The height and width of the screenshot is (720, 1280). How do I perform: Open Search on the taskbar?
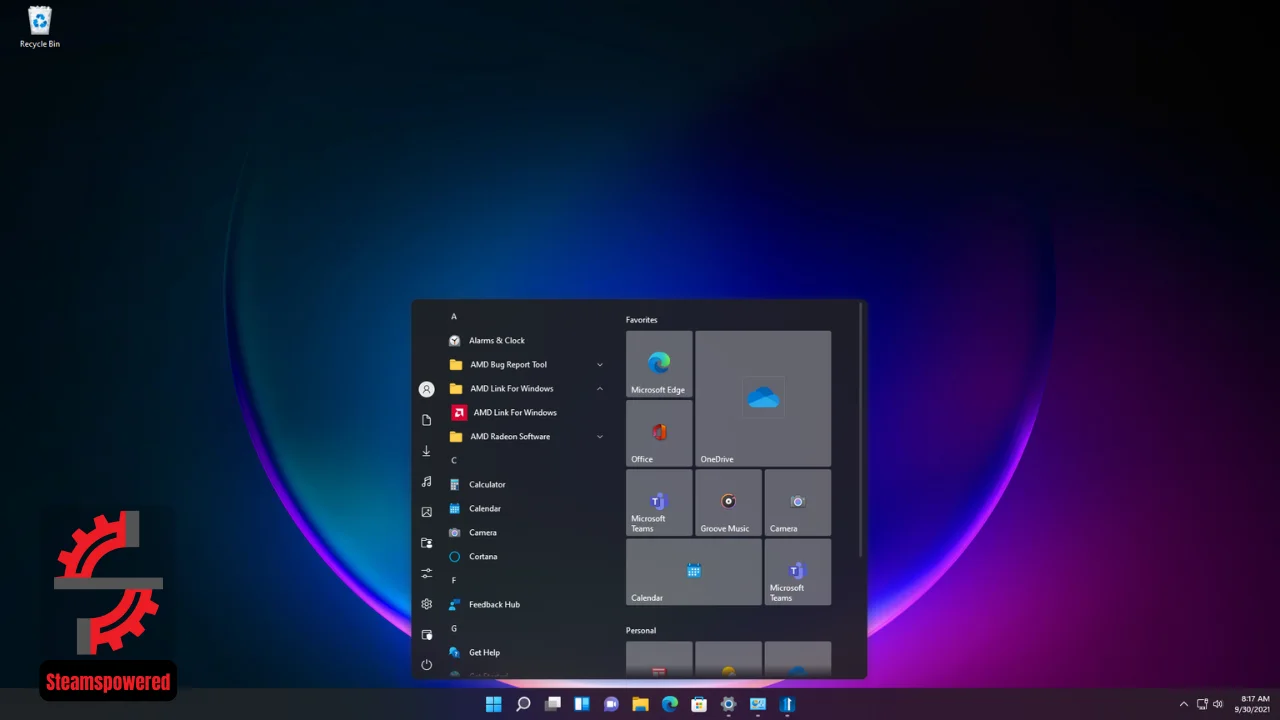523,704
